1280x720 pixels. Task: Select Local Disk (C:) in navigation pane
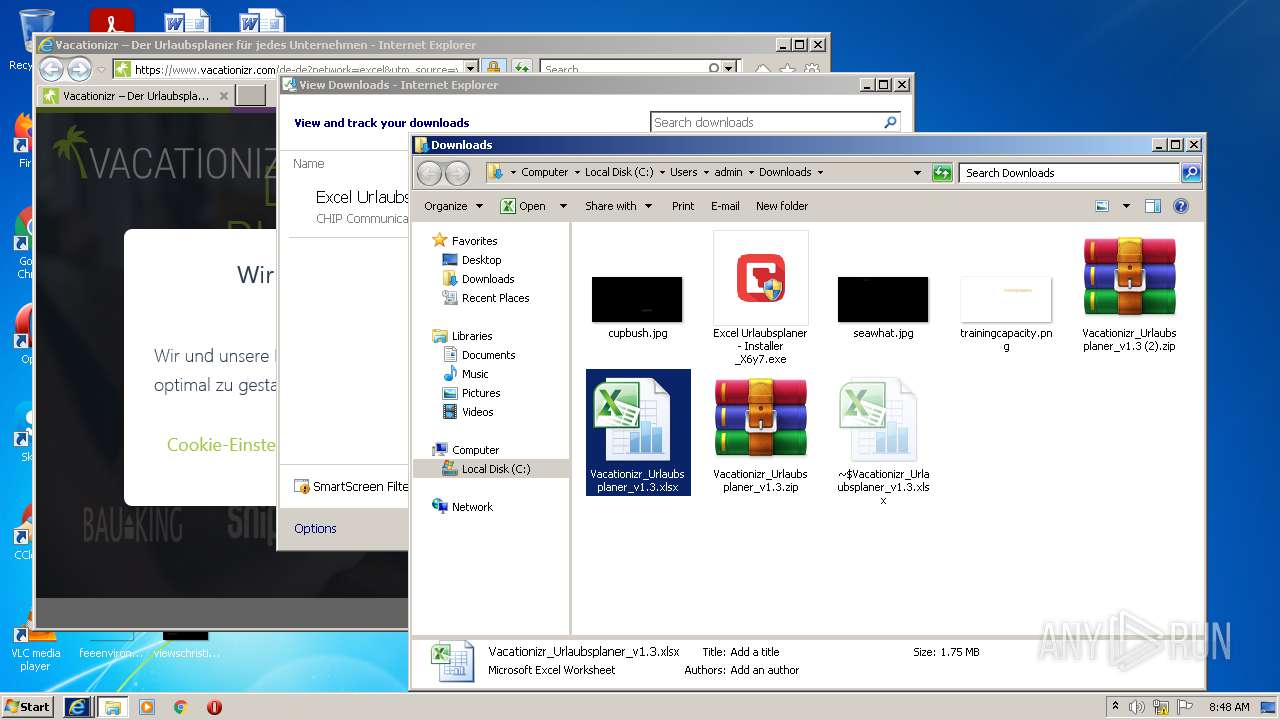click(495, 469)
